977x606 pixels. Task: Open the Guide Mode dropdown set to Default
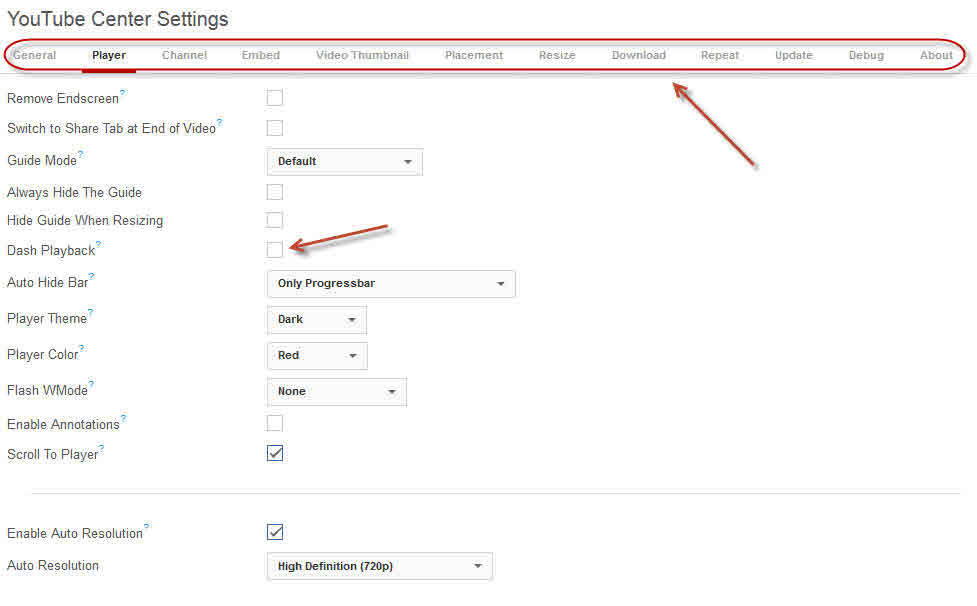pyautogui.click(x=345, y=161)
